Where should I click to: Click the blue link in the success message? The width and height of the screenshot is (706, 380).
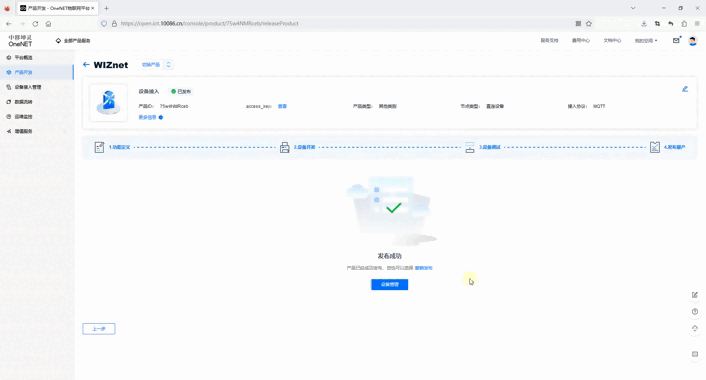pos(423,268)
